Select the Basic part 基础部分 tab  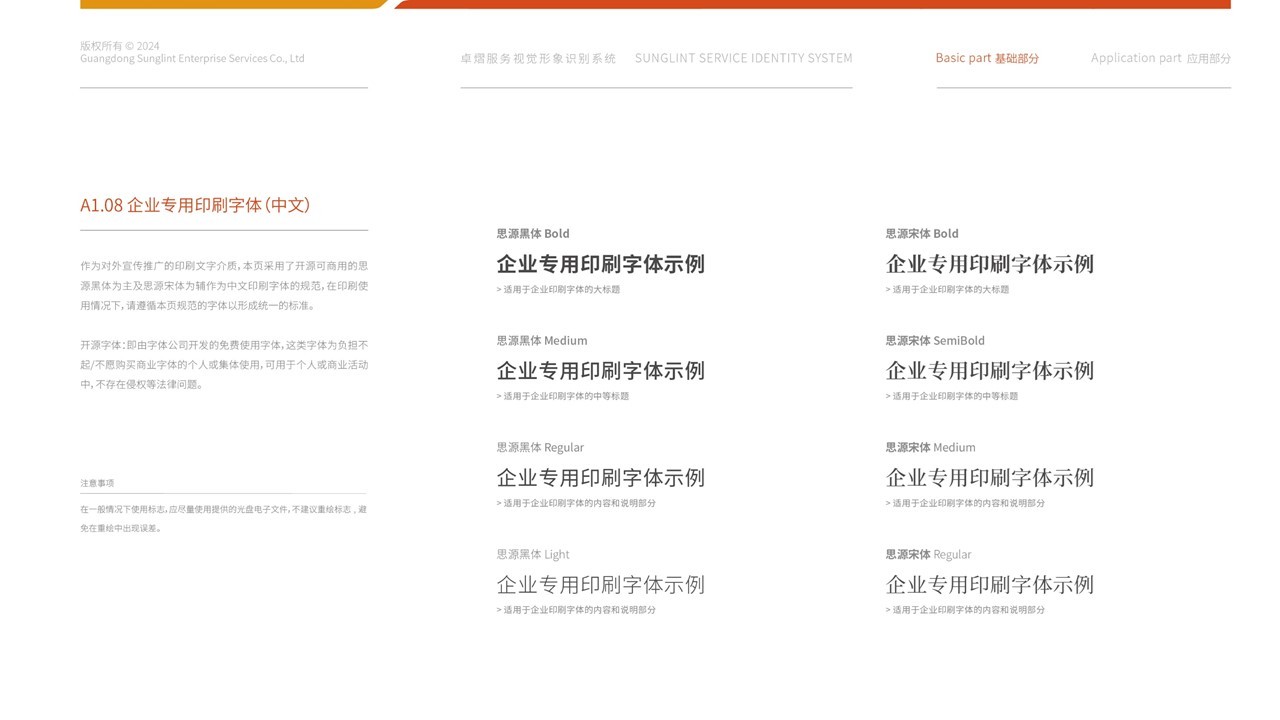coord(986,57)
